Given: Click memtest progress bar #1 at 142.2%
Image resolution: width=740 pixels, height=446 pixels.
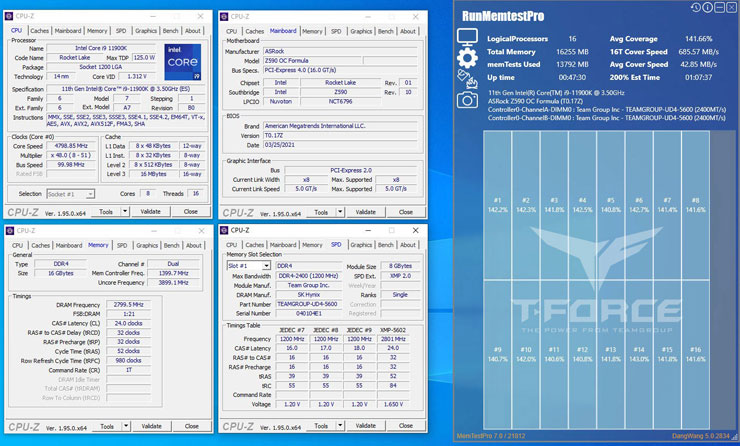Looking at the screenshot, I should click(497, 205).
